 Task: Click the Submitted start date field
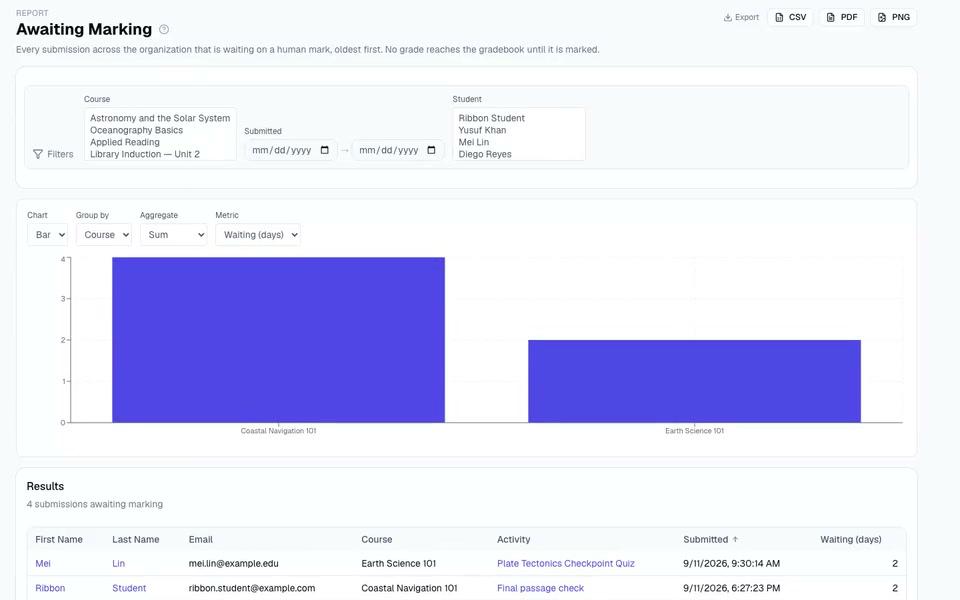291,150
